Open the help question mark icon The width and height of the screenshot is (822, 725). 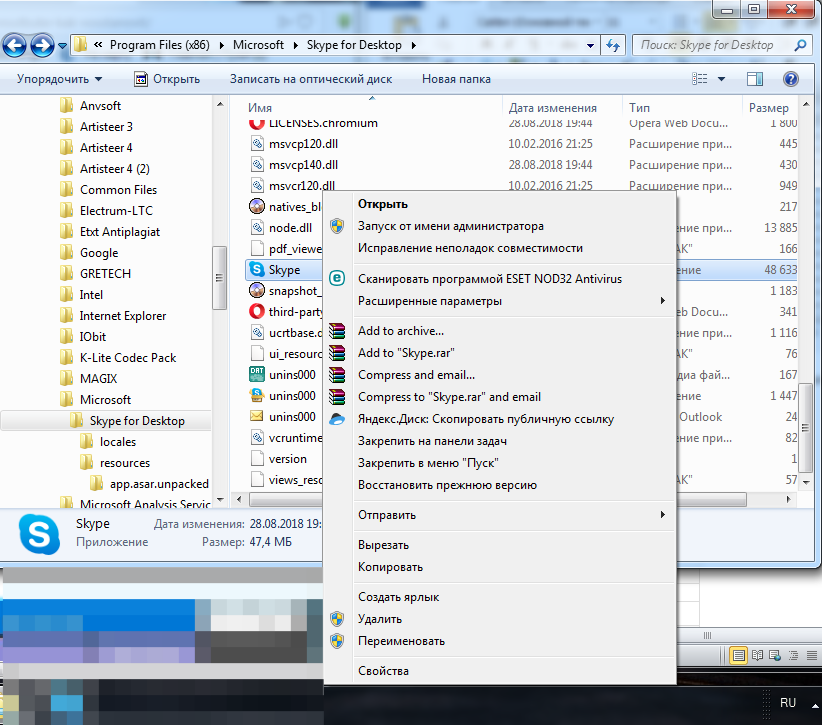[x=791, y=79]
